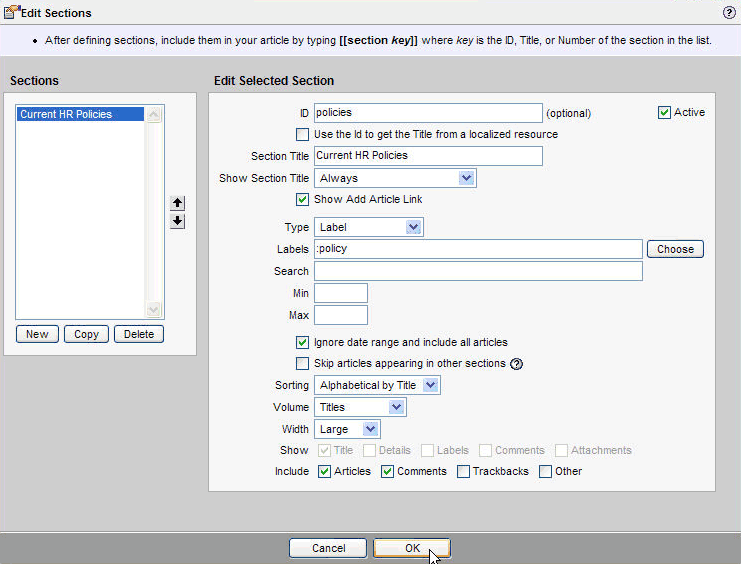Move section down with the down arrow
741x564 pixels.
coord(178,221)
